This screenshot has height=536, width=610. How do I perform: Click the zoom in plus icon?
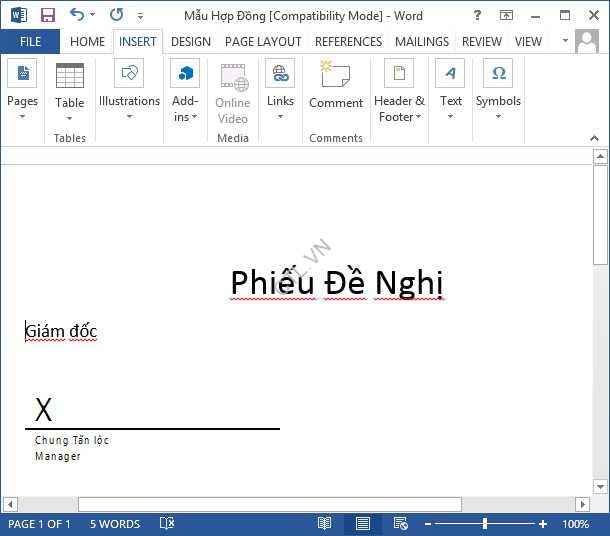[543, 524]
